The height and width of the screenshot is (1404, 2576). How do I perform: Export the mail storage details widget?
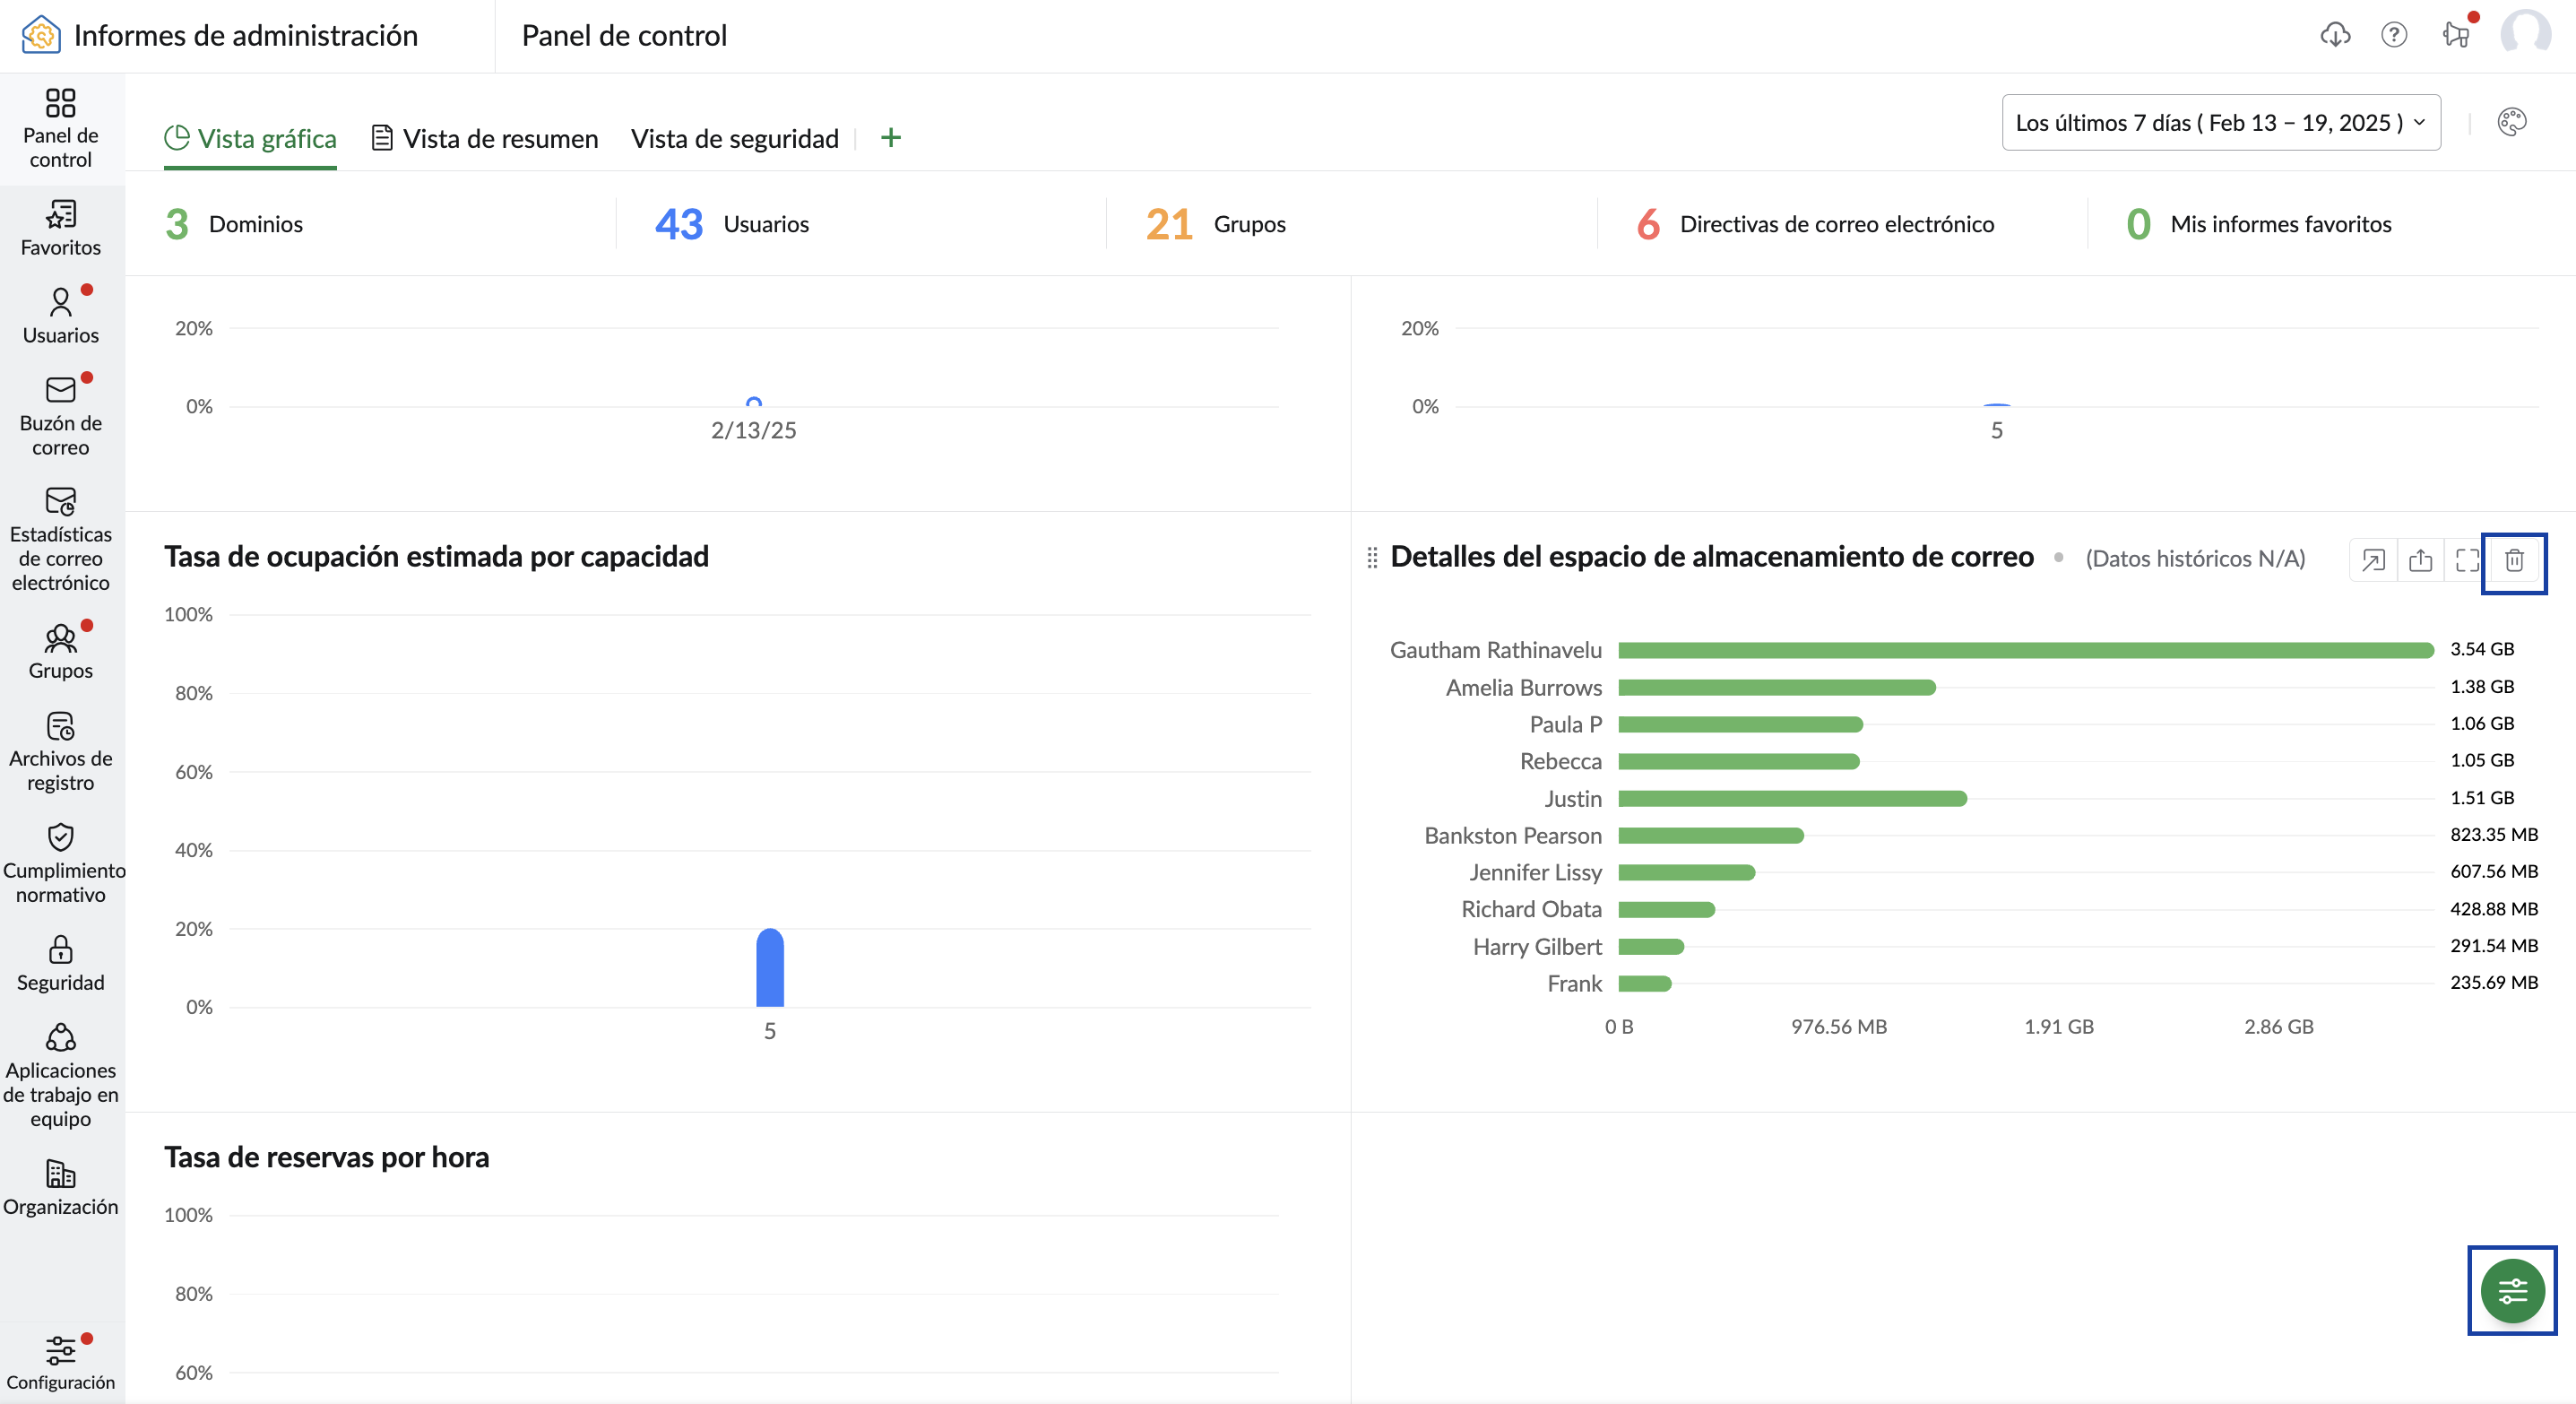tap(2420, 561)
